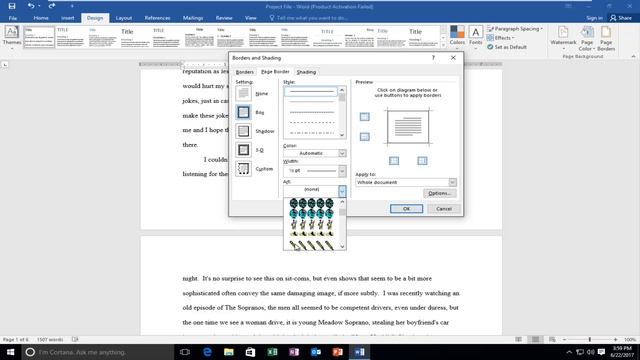Choose the teal globe art border
This screenshot has height=360, width=640.
311,213
